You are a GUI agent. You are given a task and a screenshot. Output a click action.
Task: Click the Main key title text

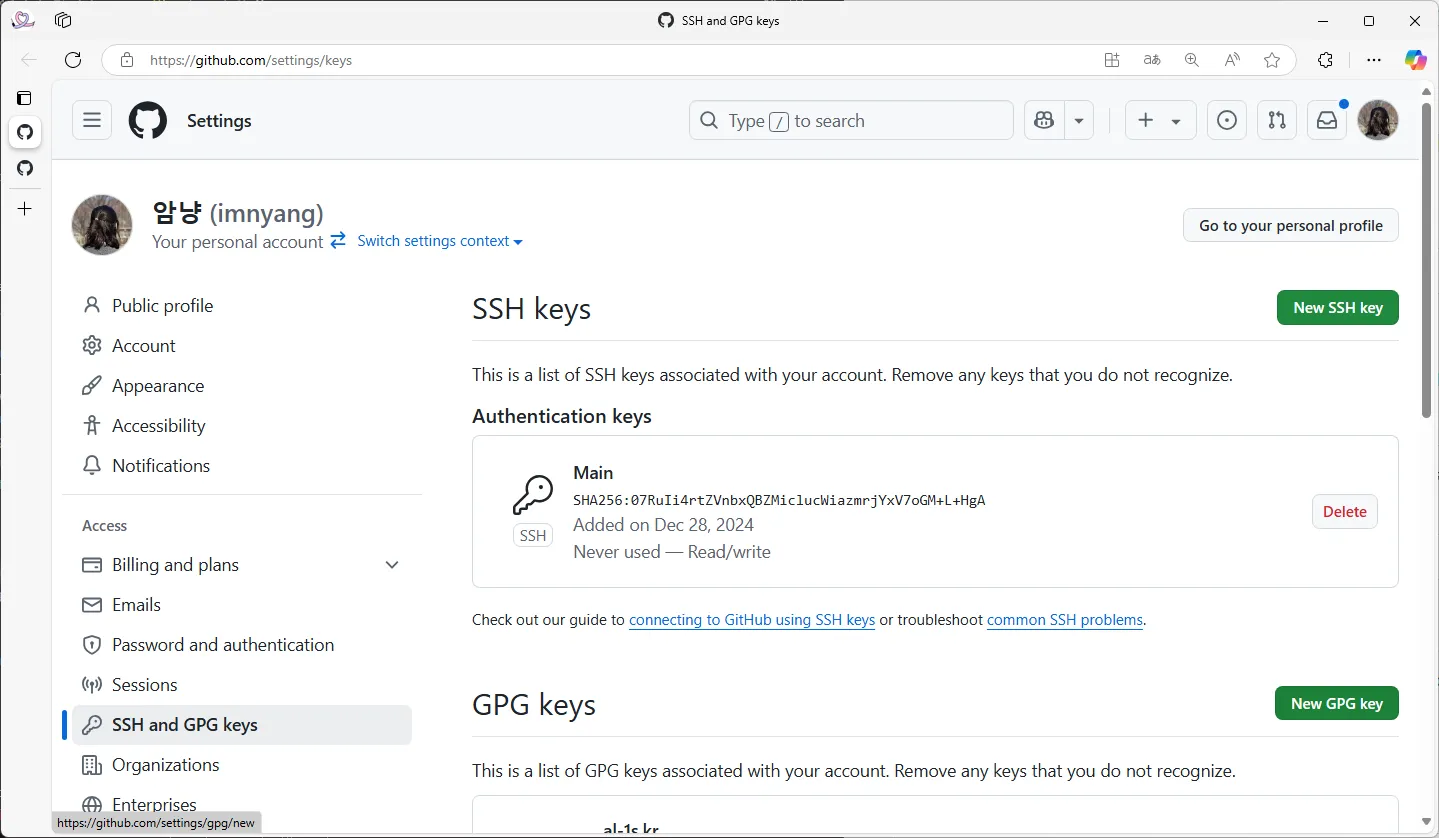coord(593,473)
